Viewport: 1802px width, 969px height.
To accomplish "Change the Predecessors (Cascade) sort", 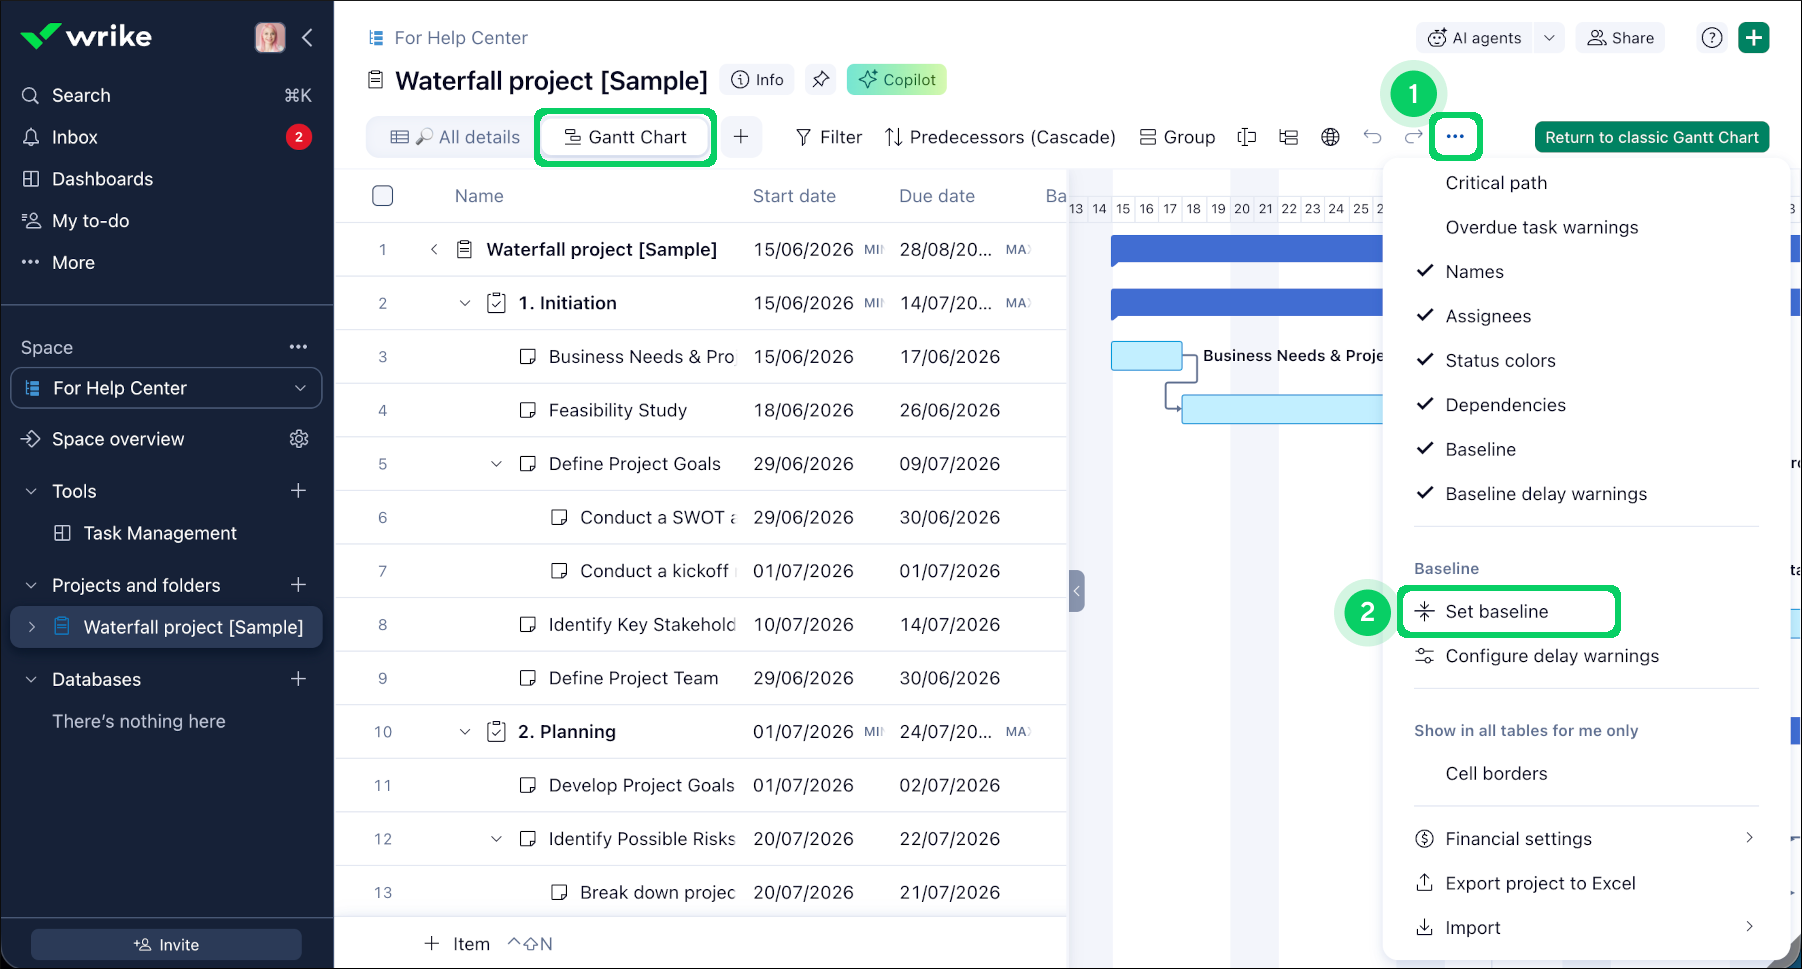I will pos(1000,137).
